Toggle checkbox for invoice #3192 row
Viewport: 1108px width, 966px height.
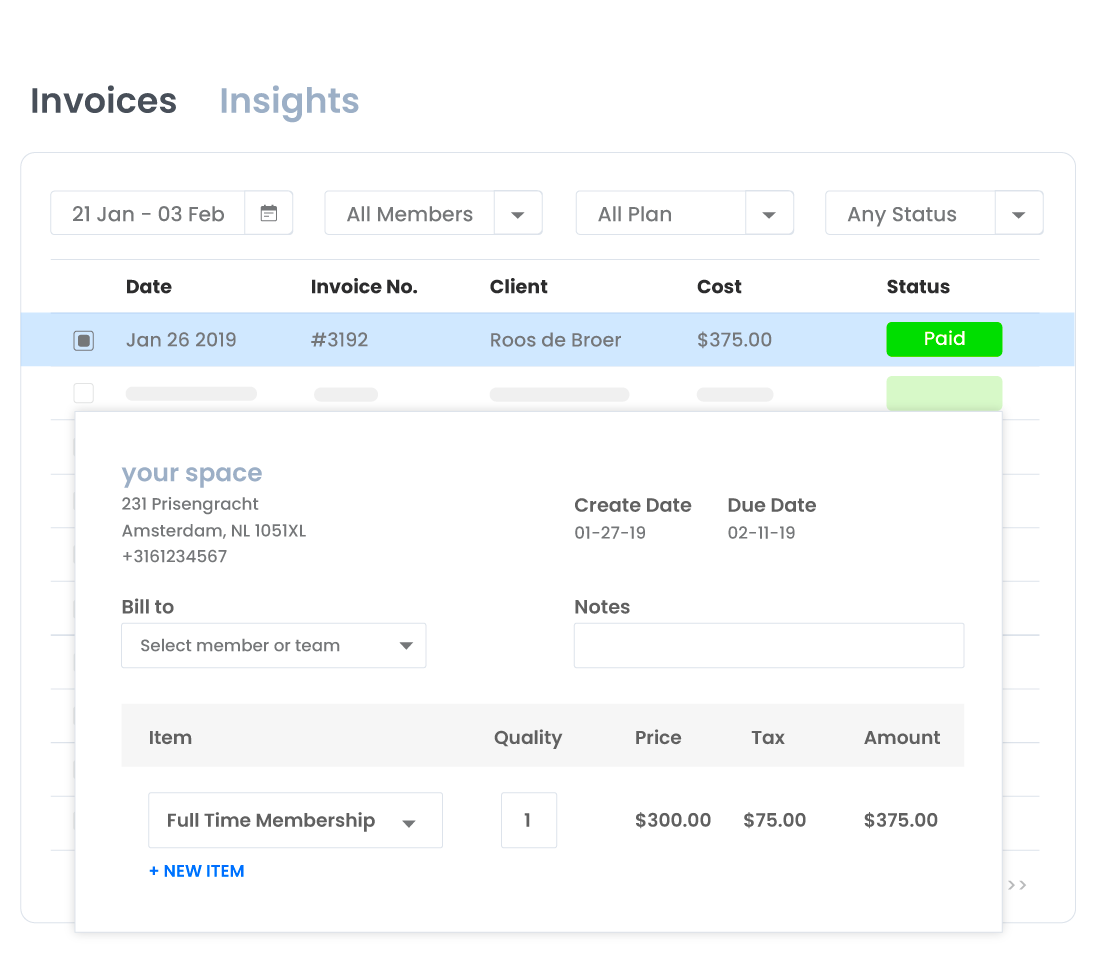[83, 341]
